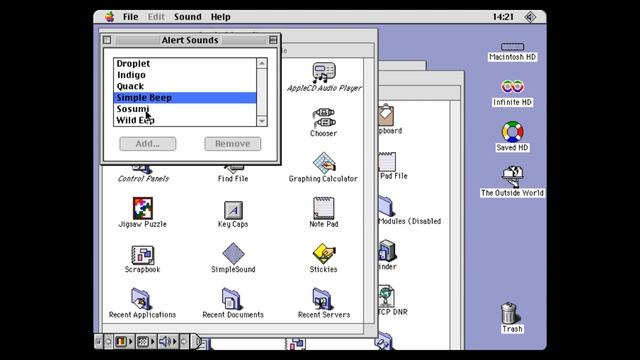
Task: Collapse the Control Strip using its end tab
Action: click(x=196, y=342)
